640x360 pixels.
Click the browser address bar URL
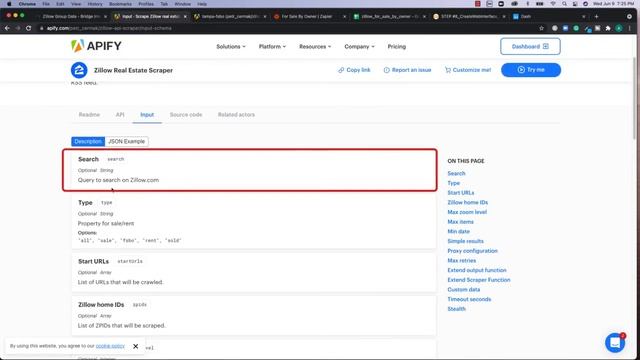[x=109, y=28]
